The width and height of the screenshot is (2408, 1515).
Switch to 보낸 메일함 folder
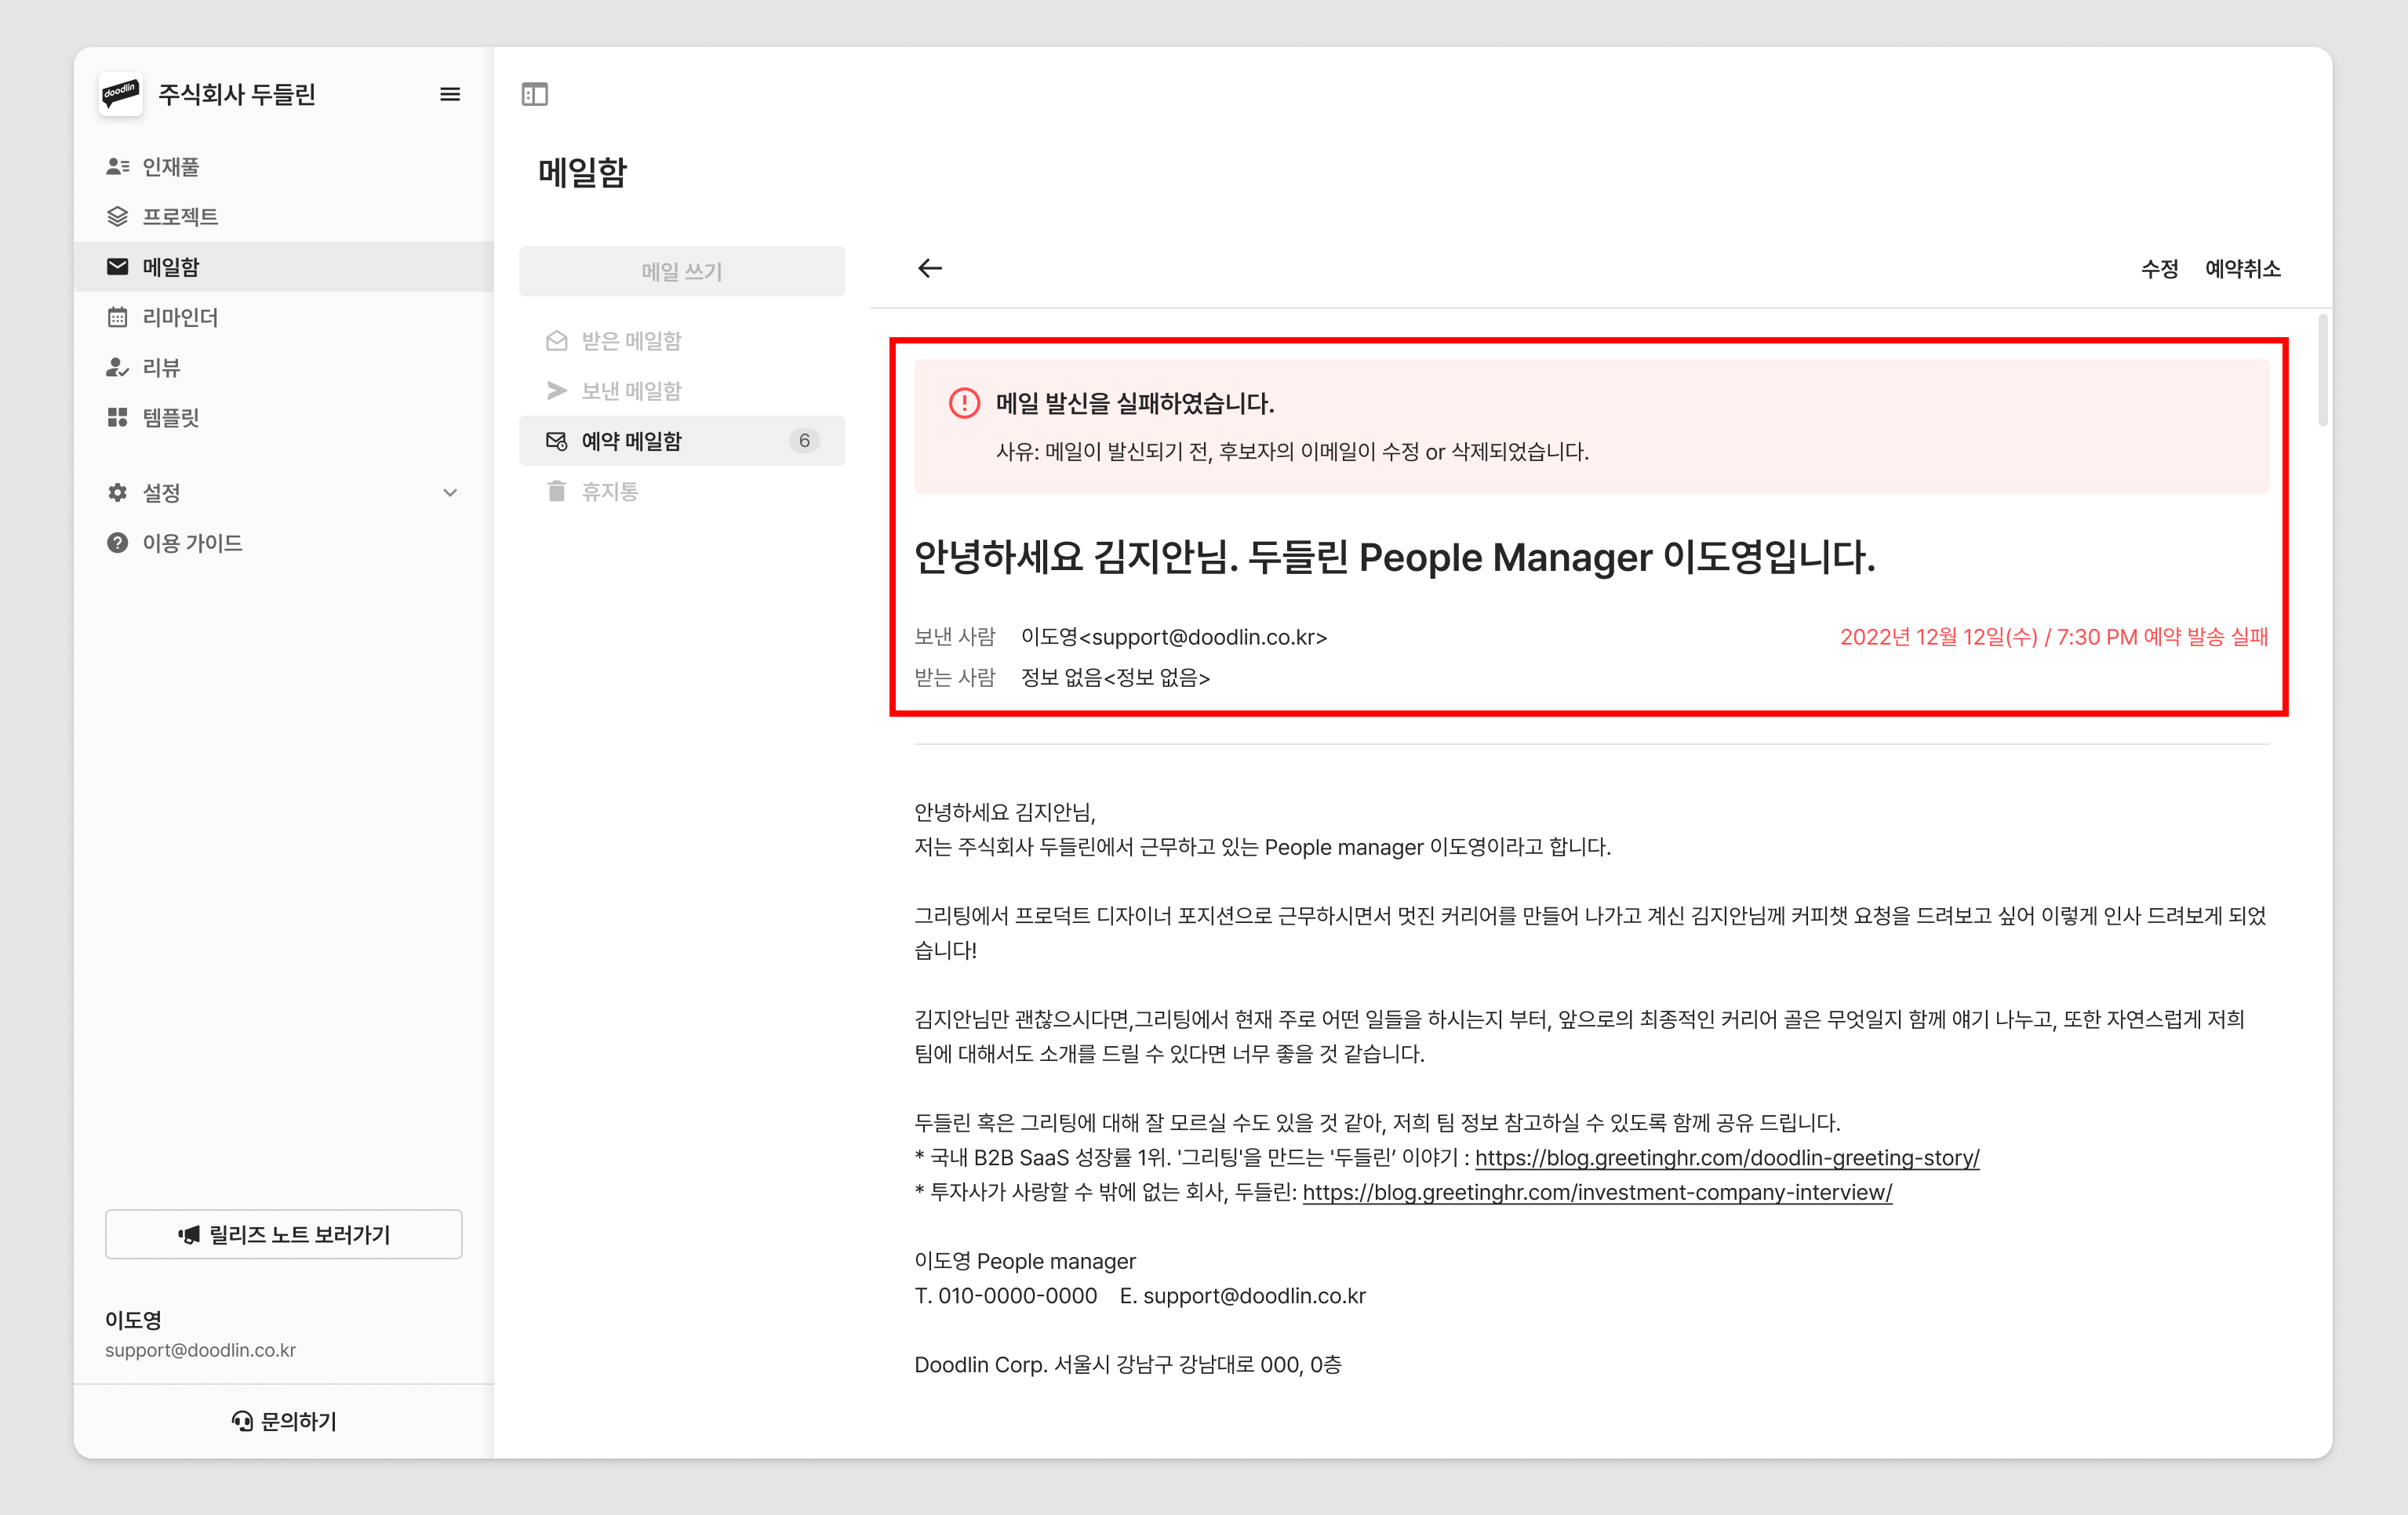(631, 391)
